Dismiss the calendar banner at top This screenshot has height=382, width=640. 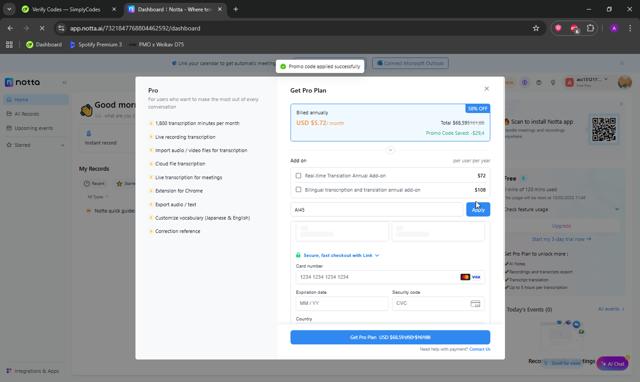pyautogui.click(x=622, y=63)
